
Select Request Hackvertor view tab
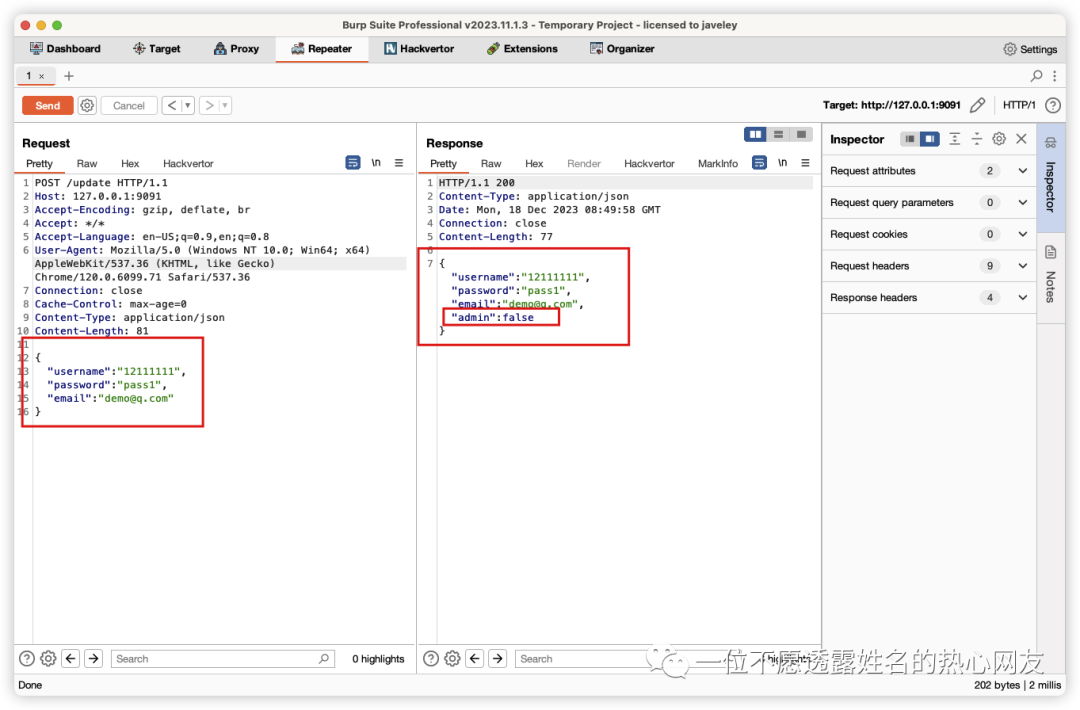pos(188,163)
